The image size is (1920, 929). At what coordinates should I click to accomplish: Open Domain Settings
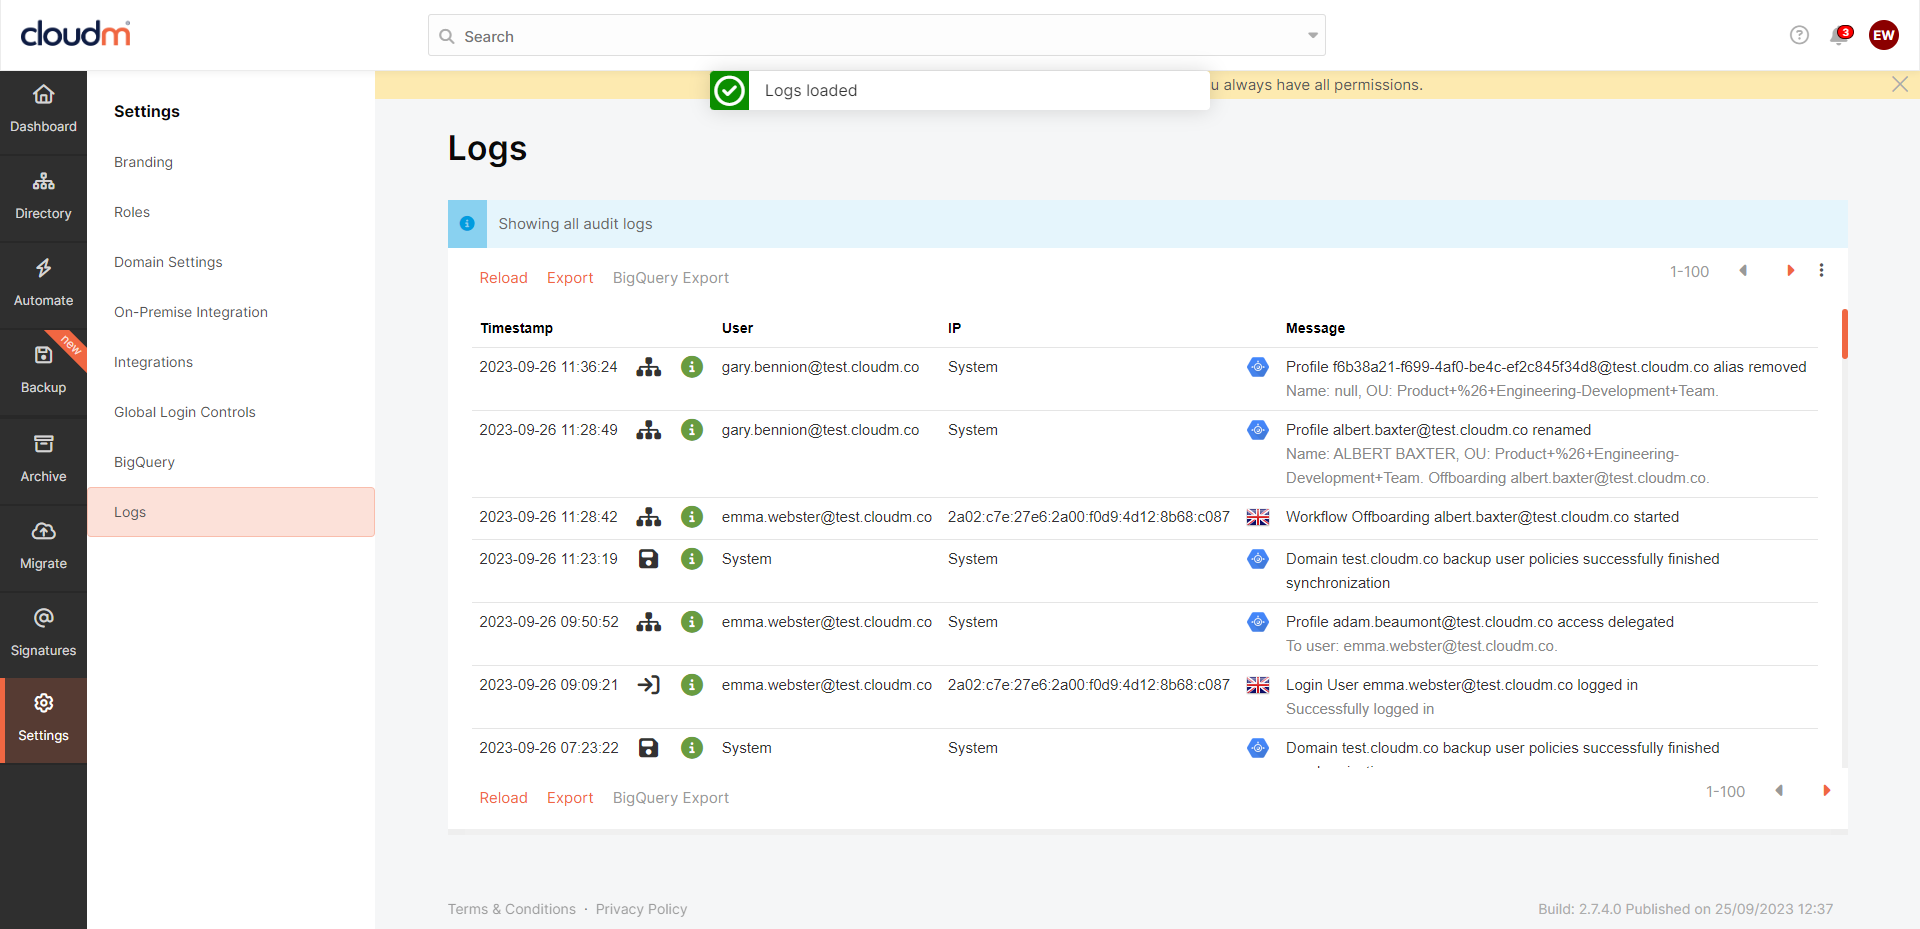(x=168, y=262)
